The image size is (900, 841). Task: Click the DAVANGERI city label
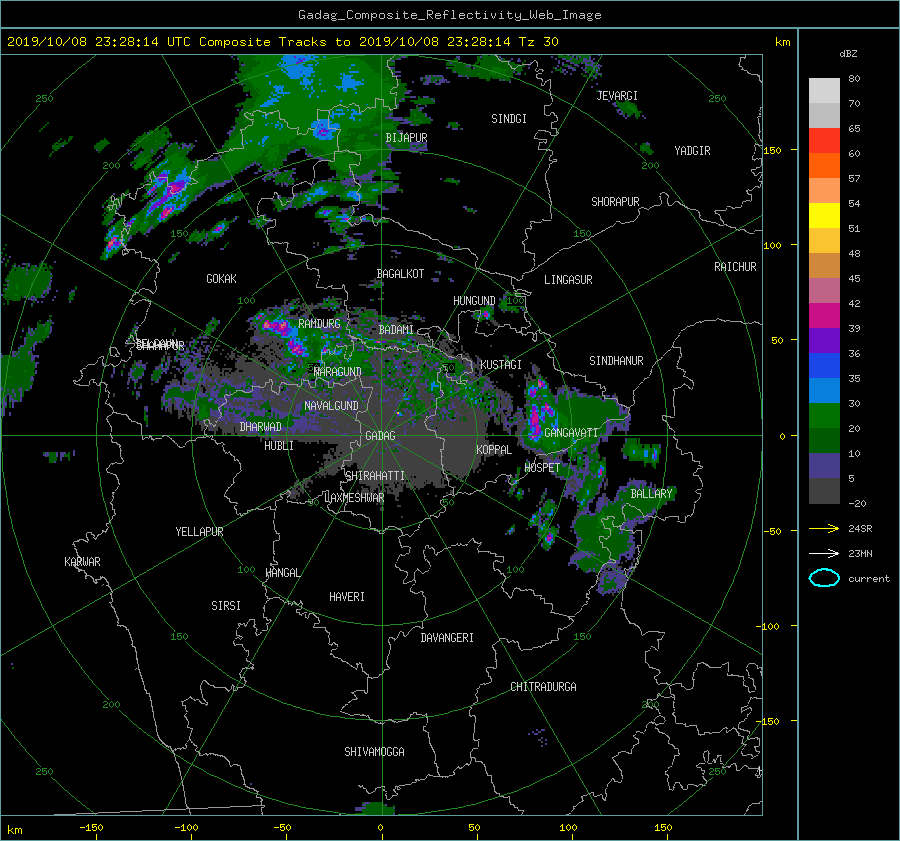click(447, 638)
